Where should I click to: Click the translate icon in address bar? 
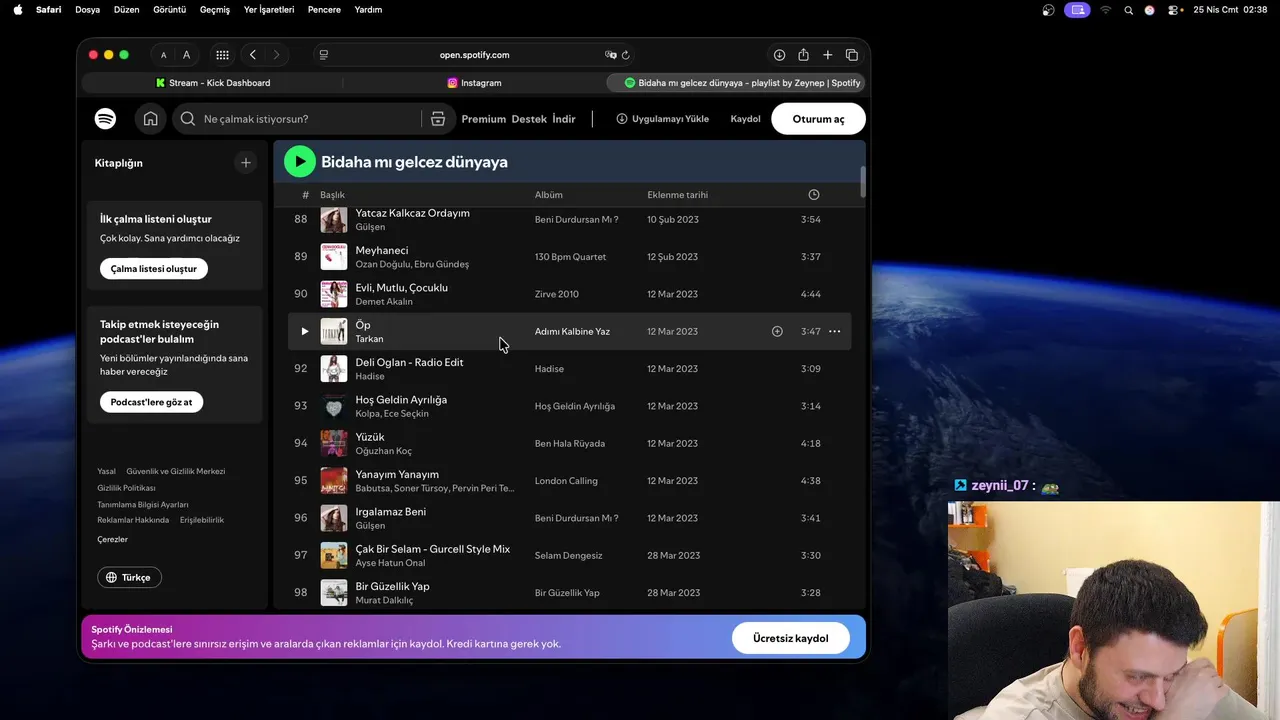(x=610, y=55)
